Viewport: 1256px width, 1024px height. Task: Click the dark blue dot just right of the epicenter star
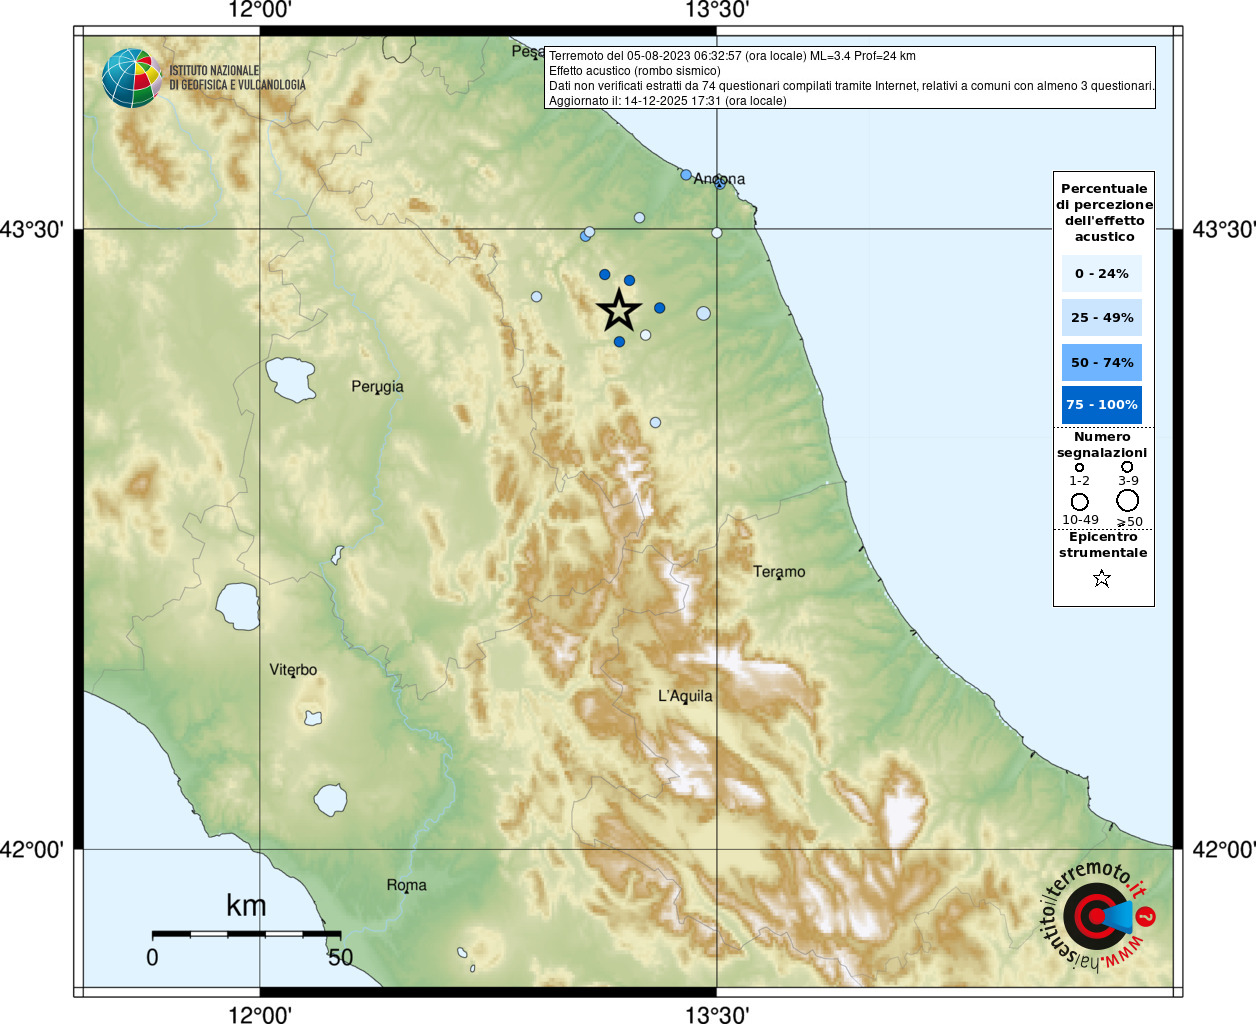click(x=659, y=308)
